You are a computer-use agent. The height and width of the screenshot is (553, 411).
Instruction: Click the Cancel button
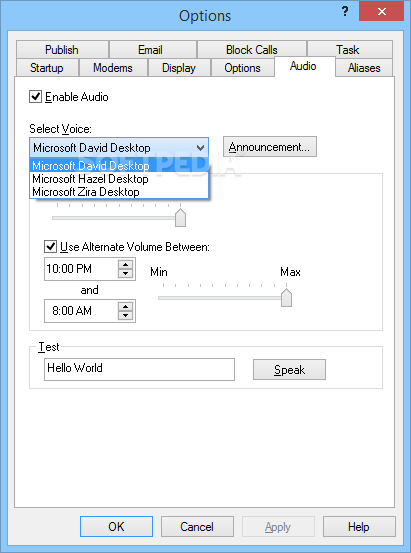[197, 527]
